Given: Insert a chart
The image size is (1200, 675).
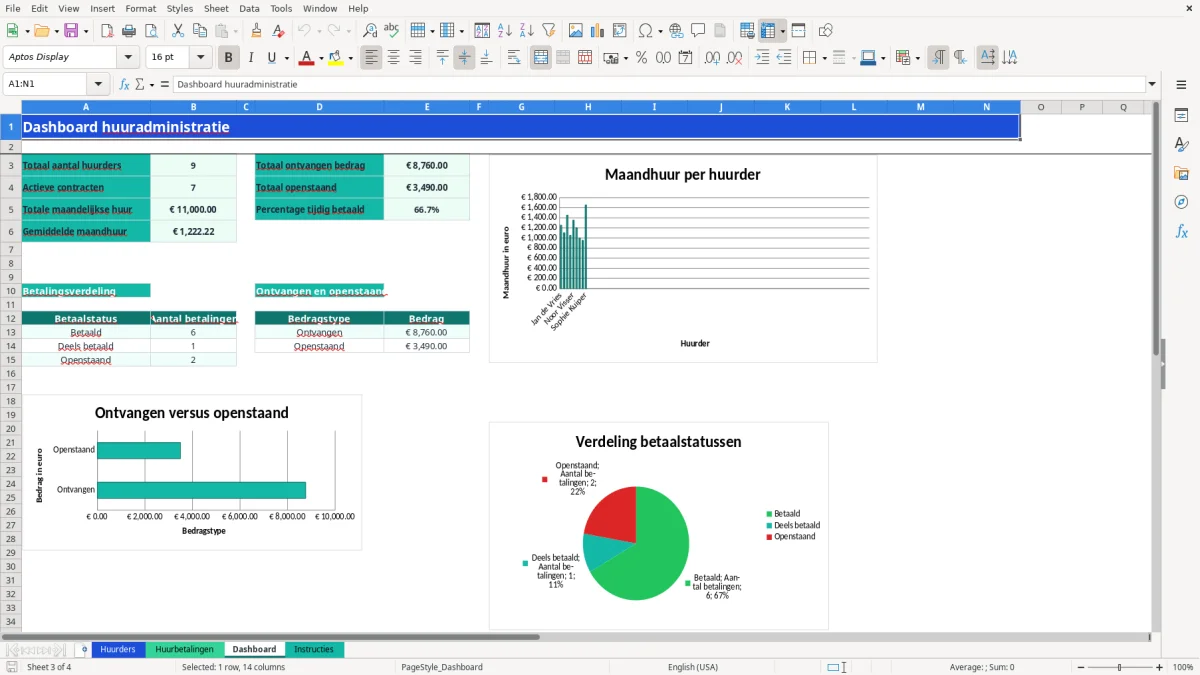Looking at the screenshot, I should [x=598, y=31].
